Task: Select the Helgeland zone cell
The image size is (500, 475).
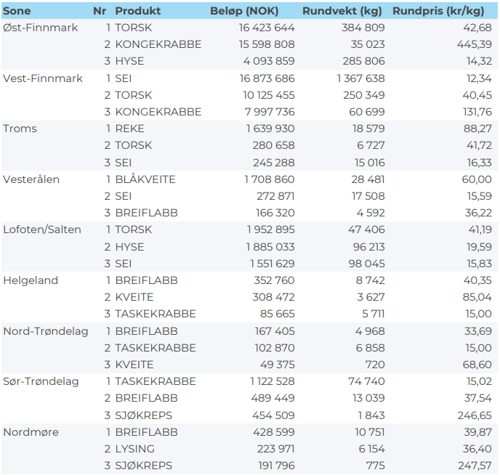Action: (30, 280)
